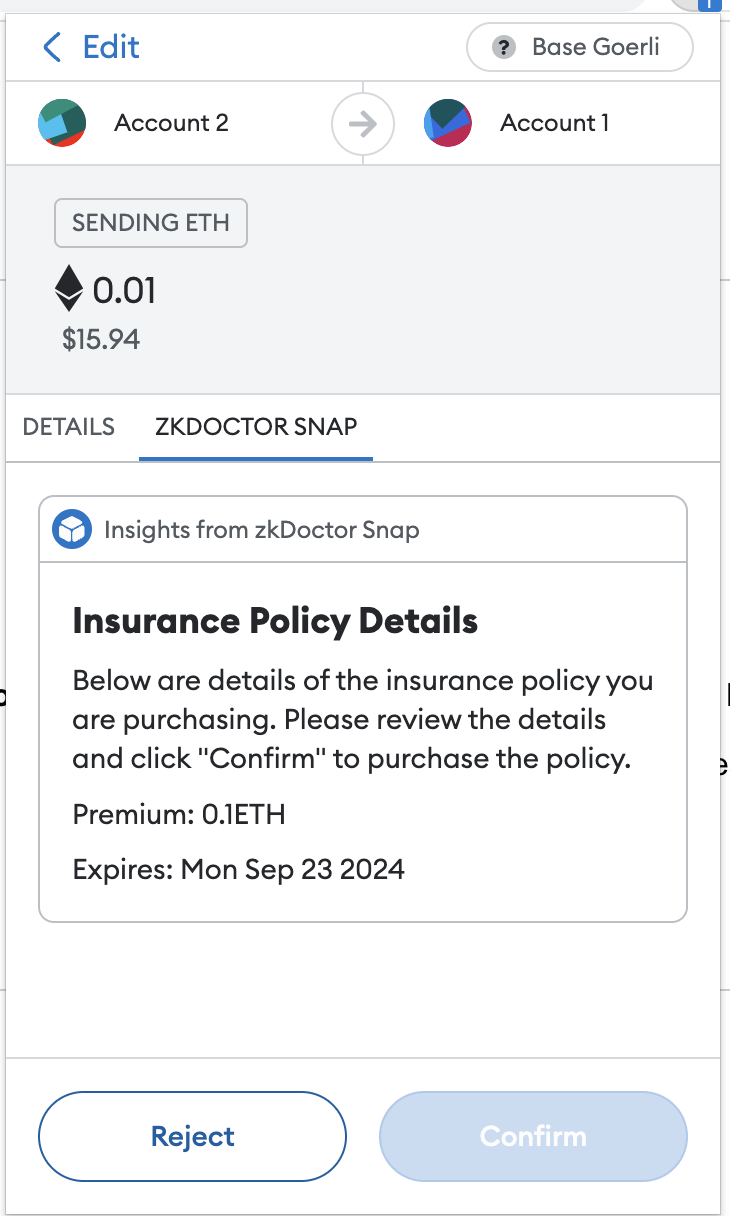Click the Insurance Policy Details heading

(x=275, y=621)
